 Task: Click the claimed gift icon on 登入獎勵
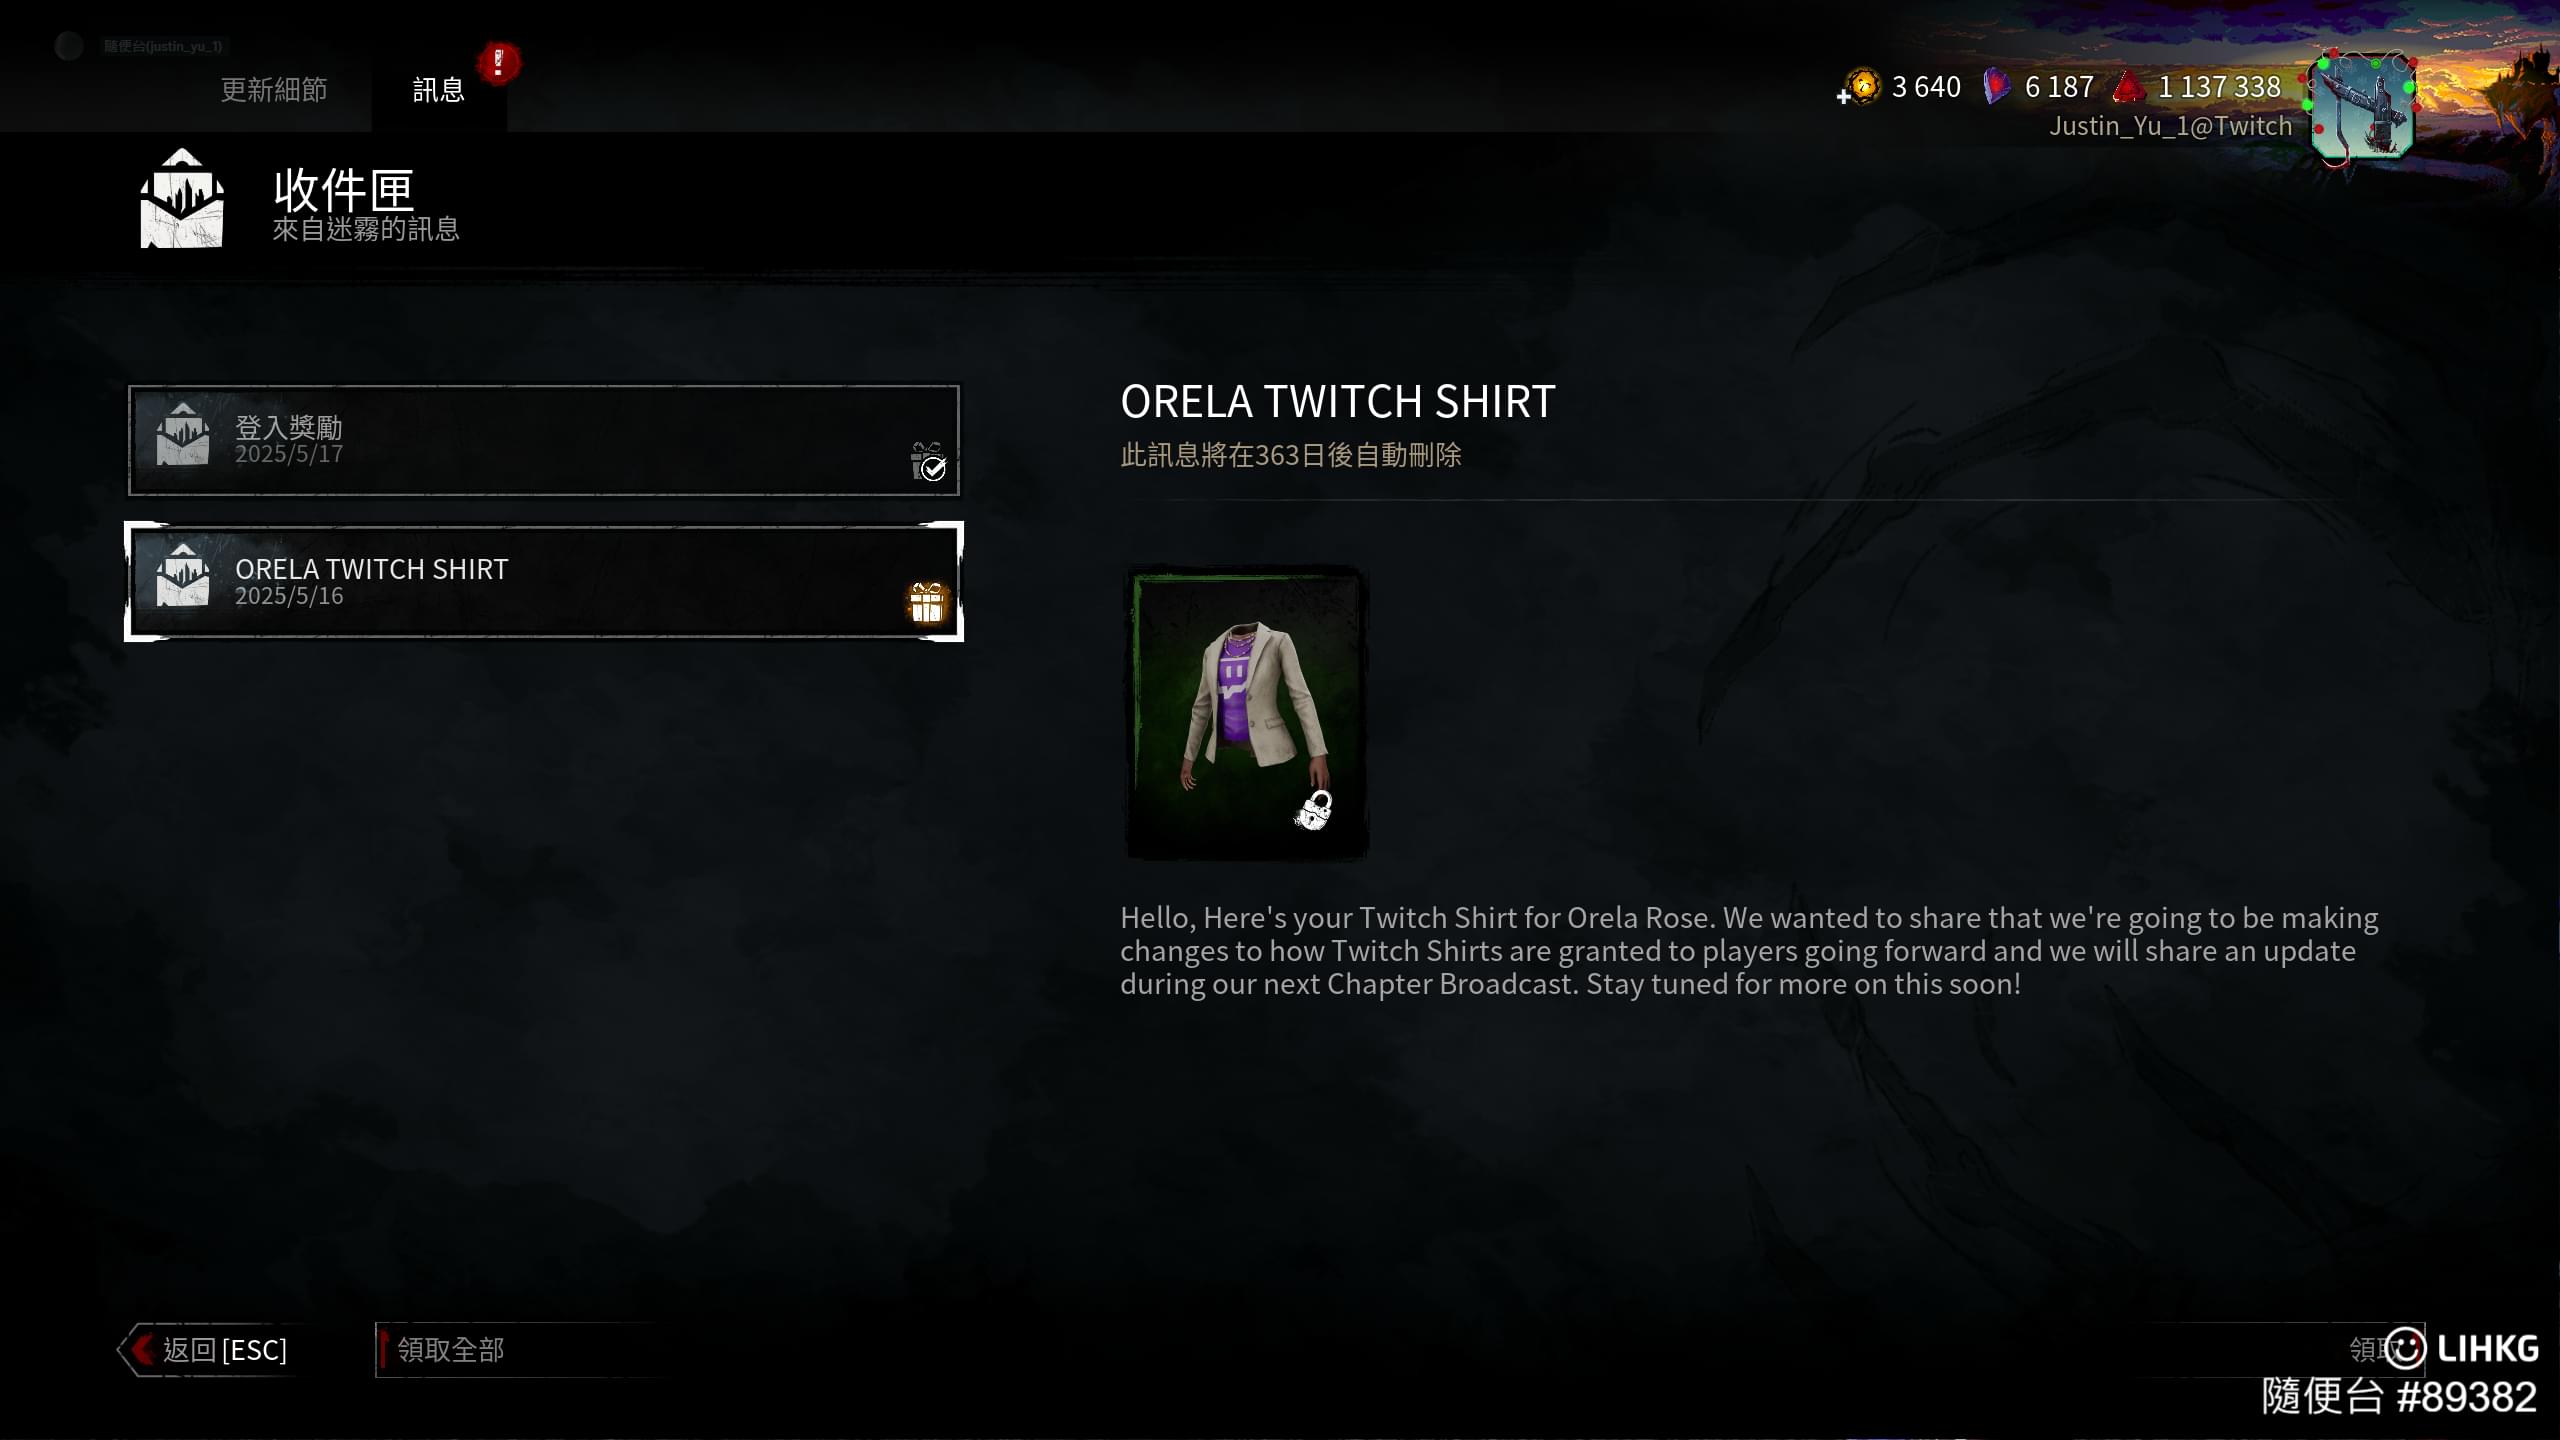[928, 462]
